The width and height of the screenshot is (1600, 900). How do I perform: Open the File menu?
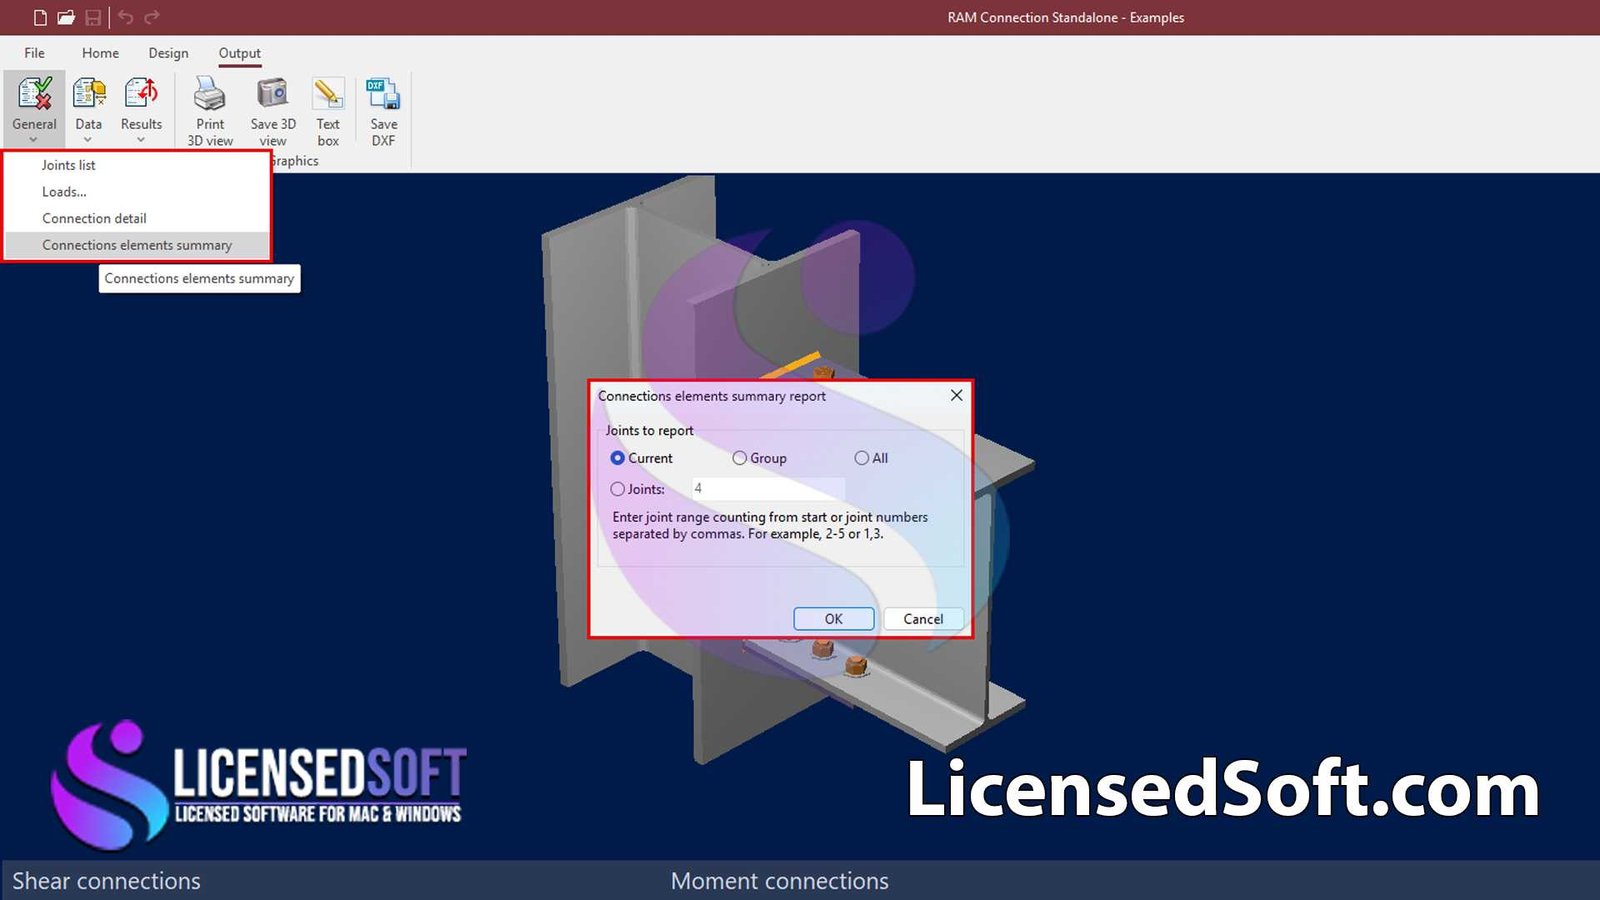click(34, 53)
